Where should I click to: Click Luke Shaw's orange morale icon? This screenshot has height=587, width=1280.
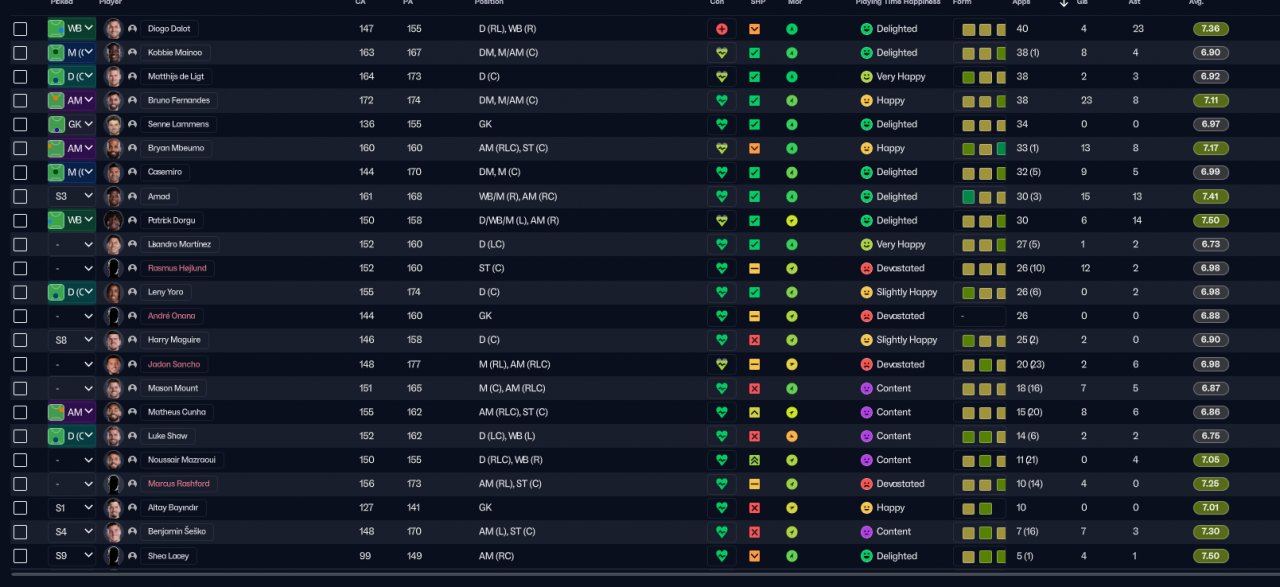pos(792,436)
